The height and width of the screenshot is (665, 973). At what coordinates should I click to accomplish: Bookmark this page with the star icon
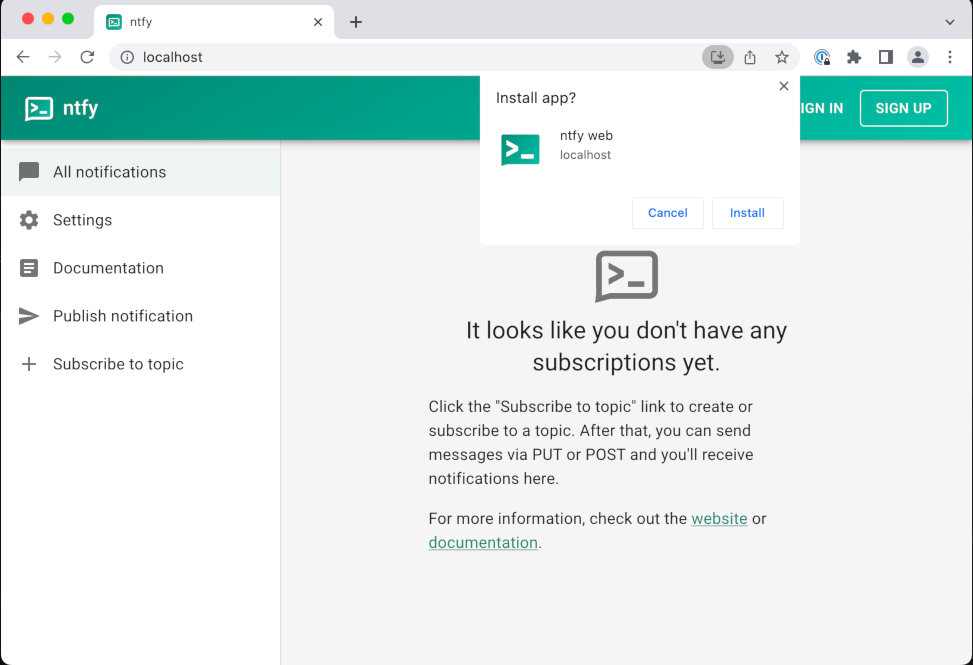click(x=782, y=57)
